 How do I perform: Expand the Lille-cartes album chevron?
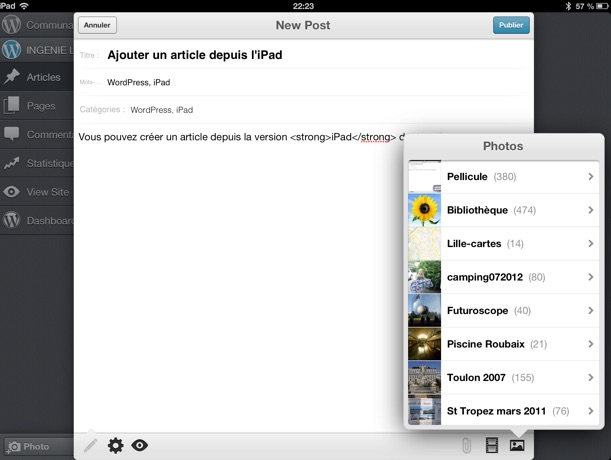pos(591,244)
